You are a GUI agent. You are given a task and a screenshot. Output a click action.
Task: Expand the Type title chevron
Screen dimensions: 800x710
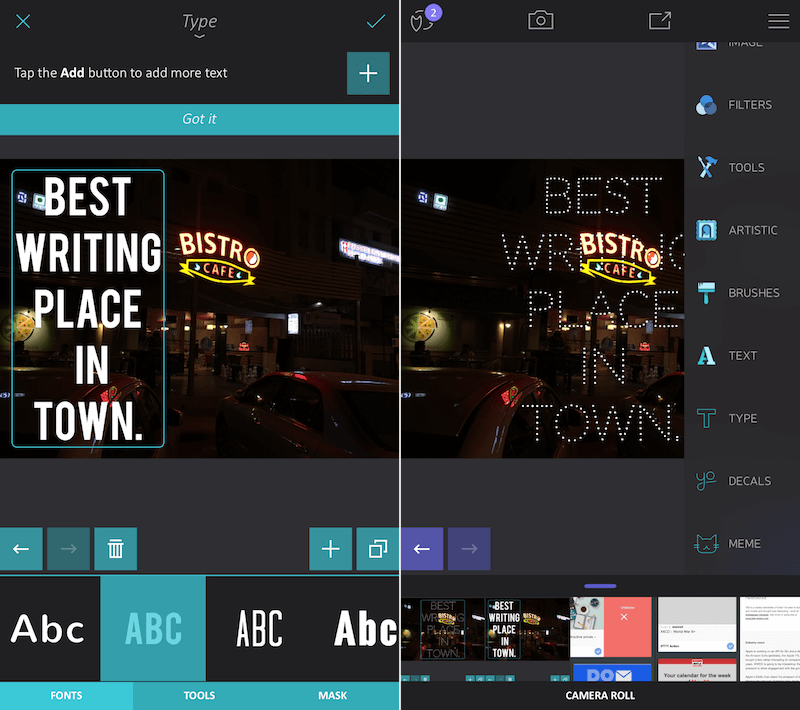click(x=200, y=36)
